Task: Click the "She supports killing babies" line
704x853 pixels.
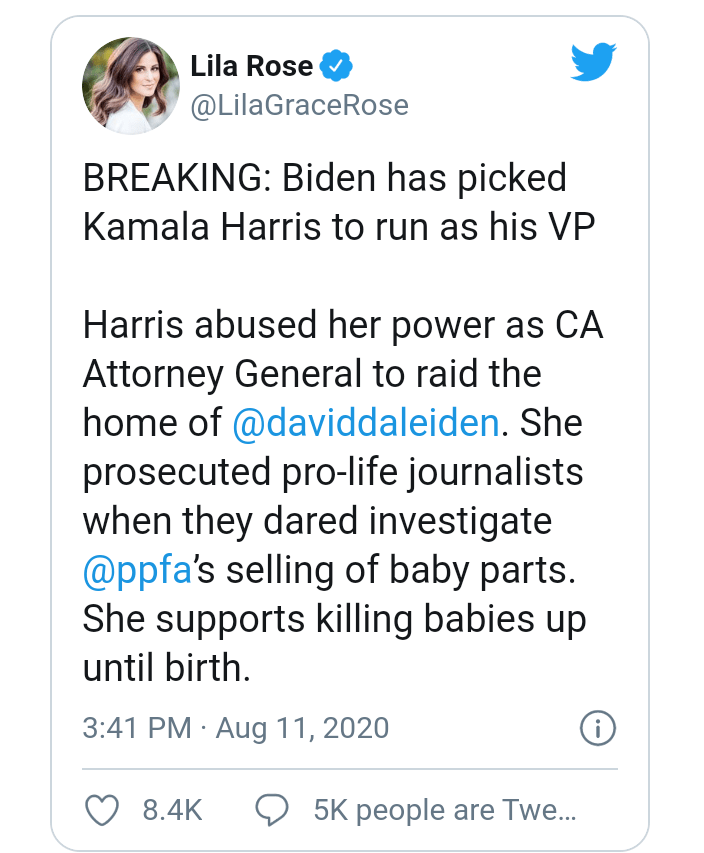Action: (x=334, y=618)
